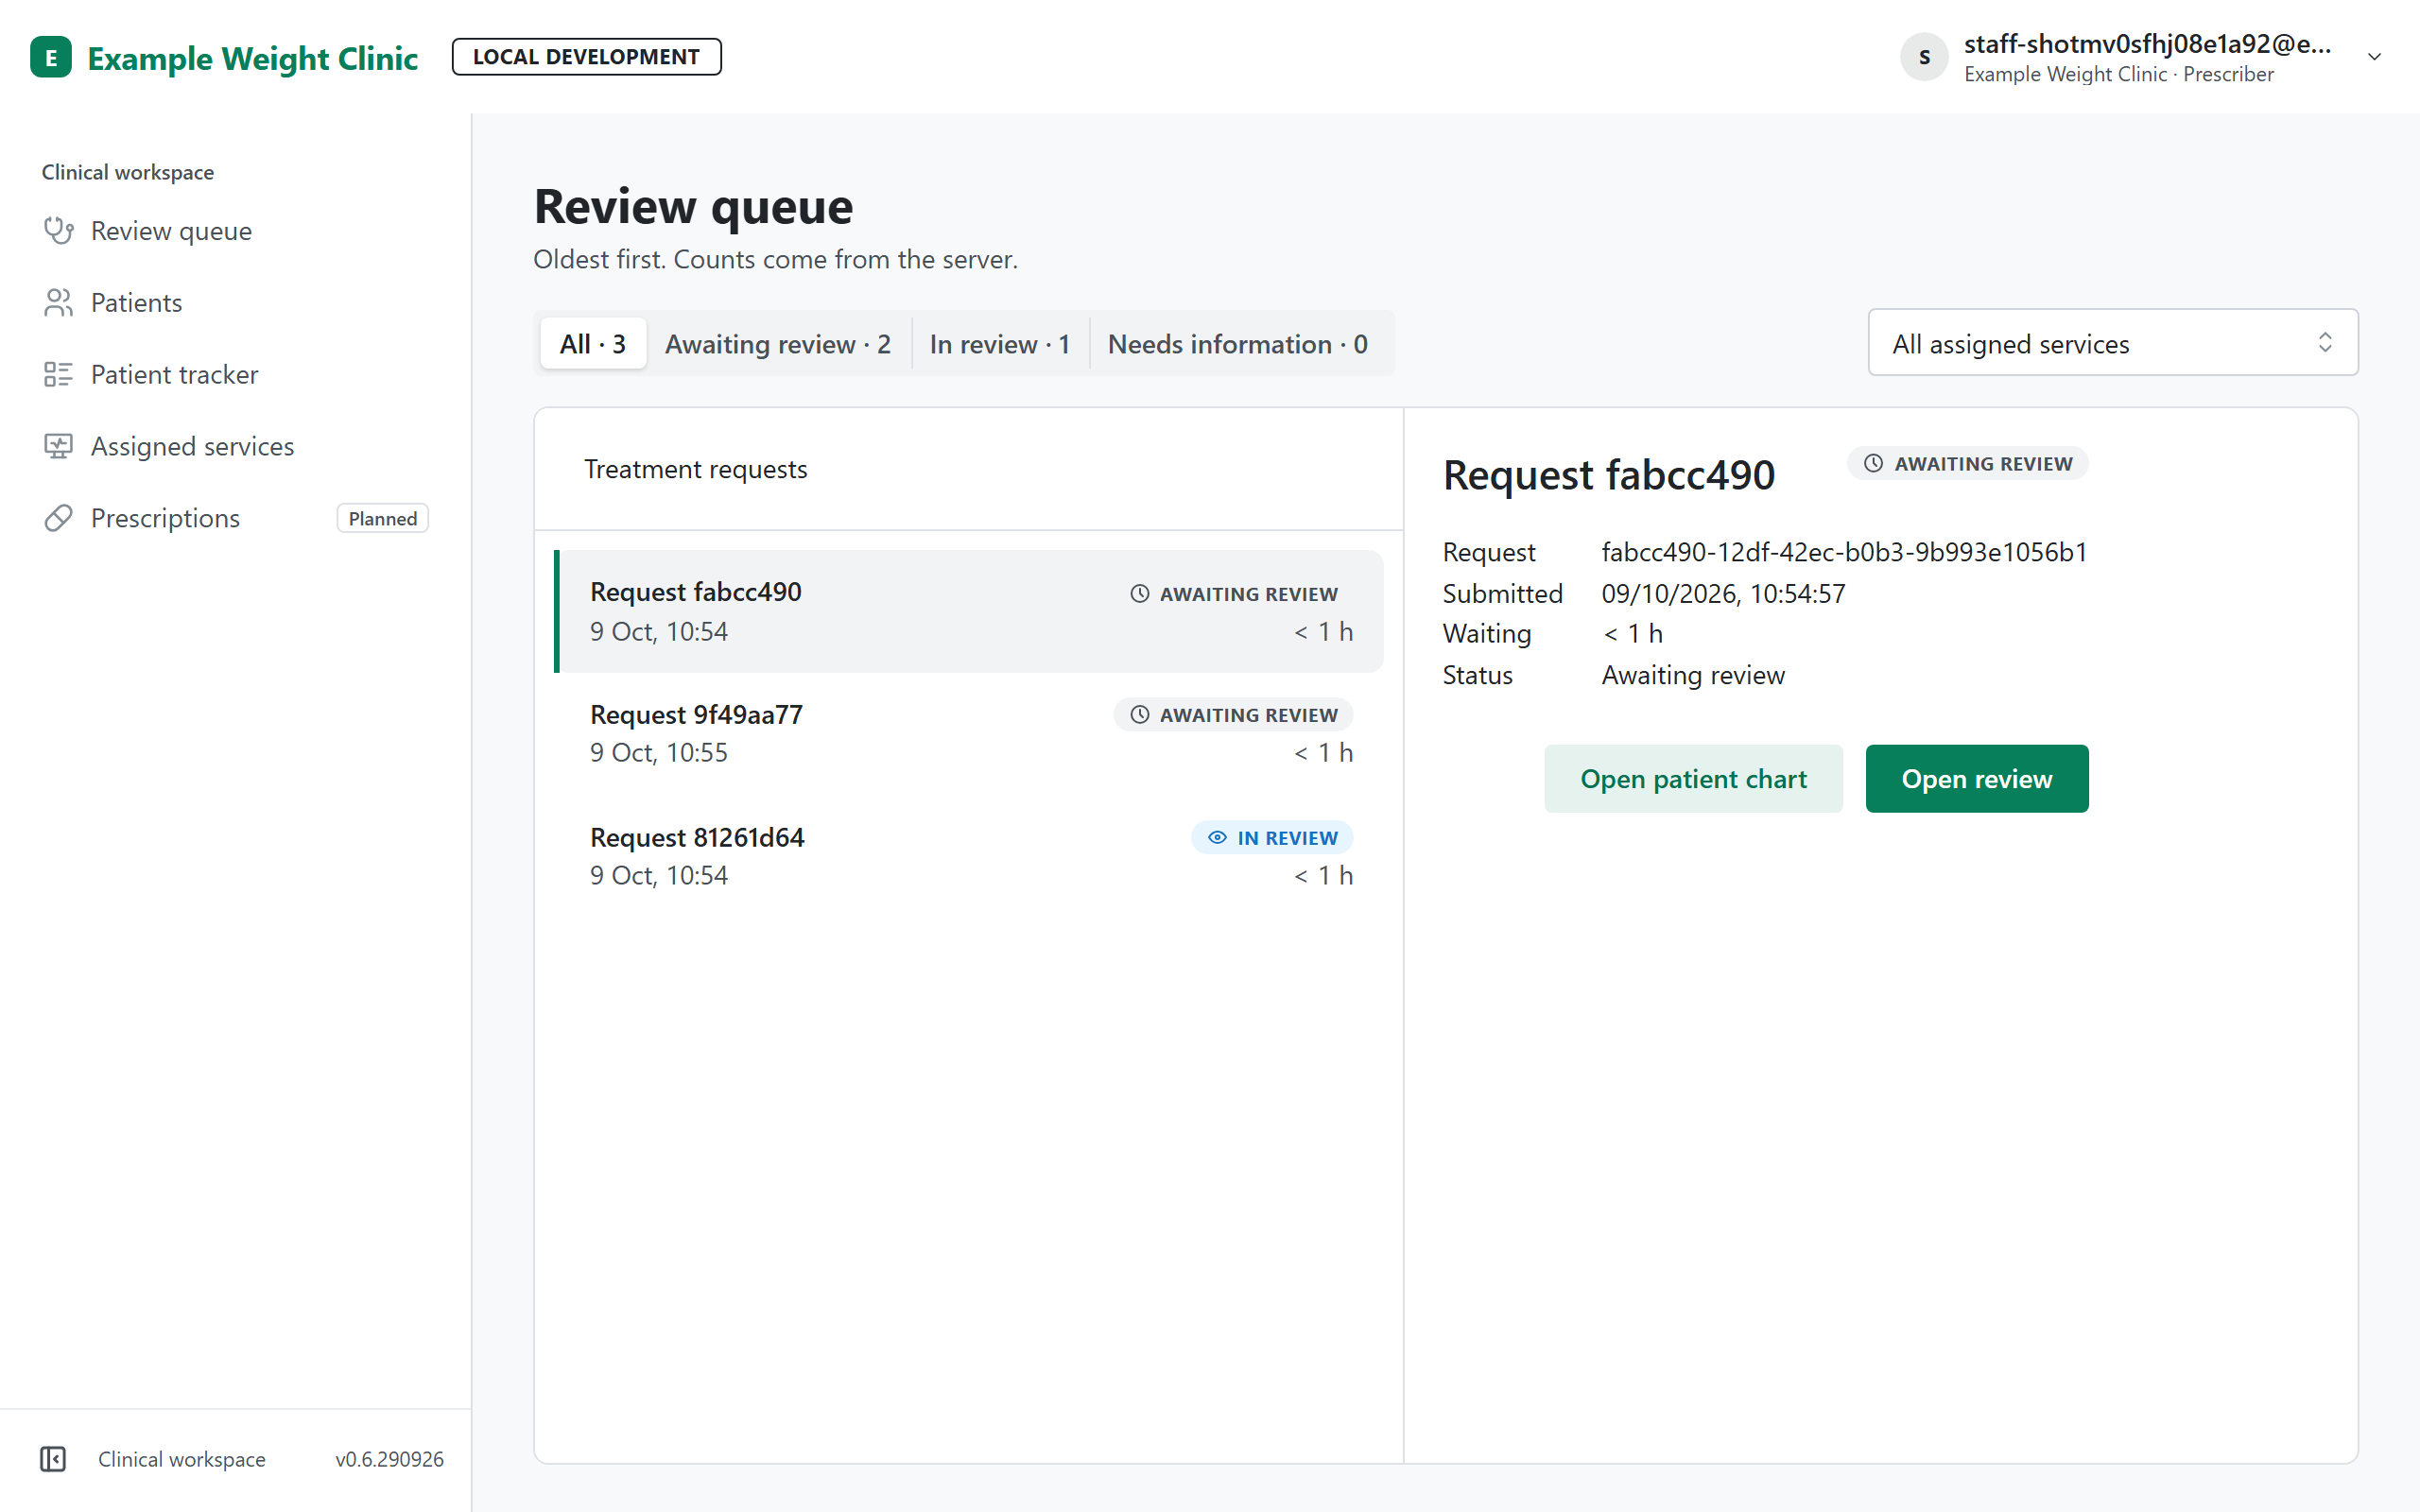This screenshot has height=1512, width=2420.
Task: Click the Open review button
Action: coord(1976,778)
